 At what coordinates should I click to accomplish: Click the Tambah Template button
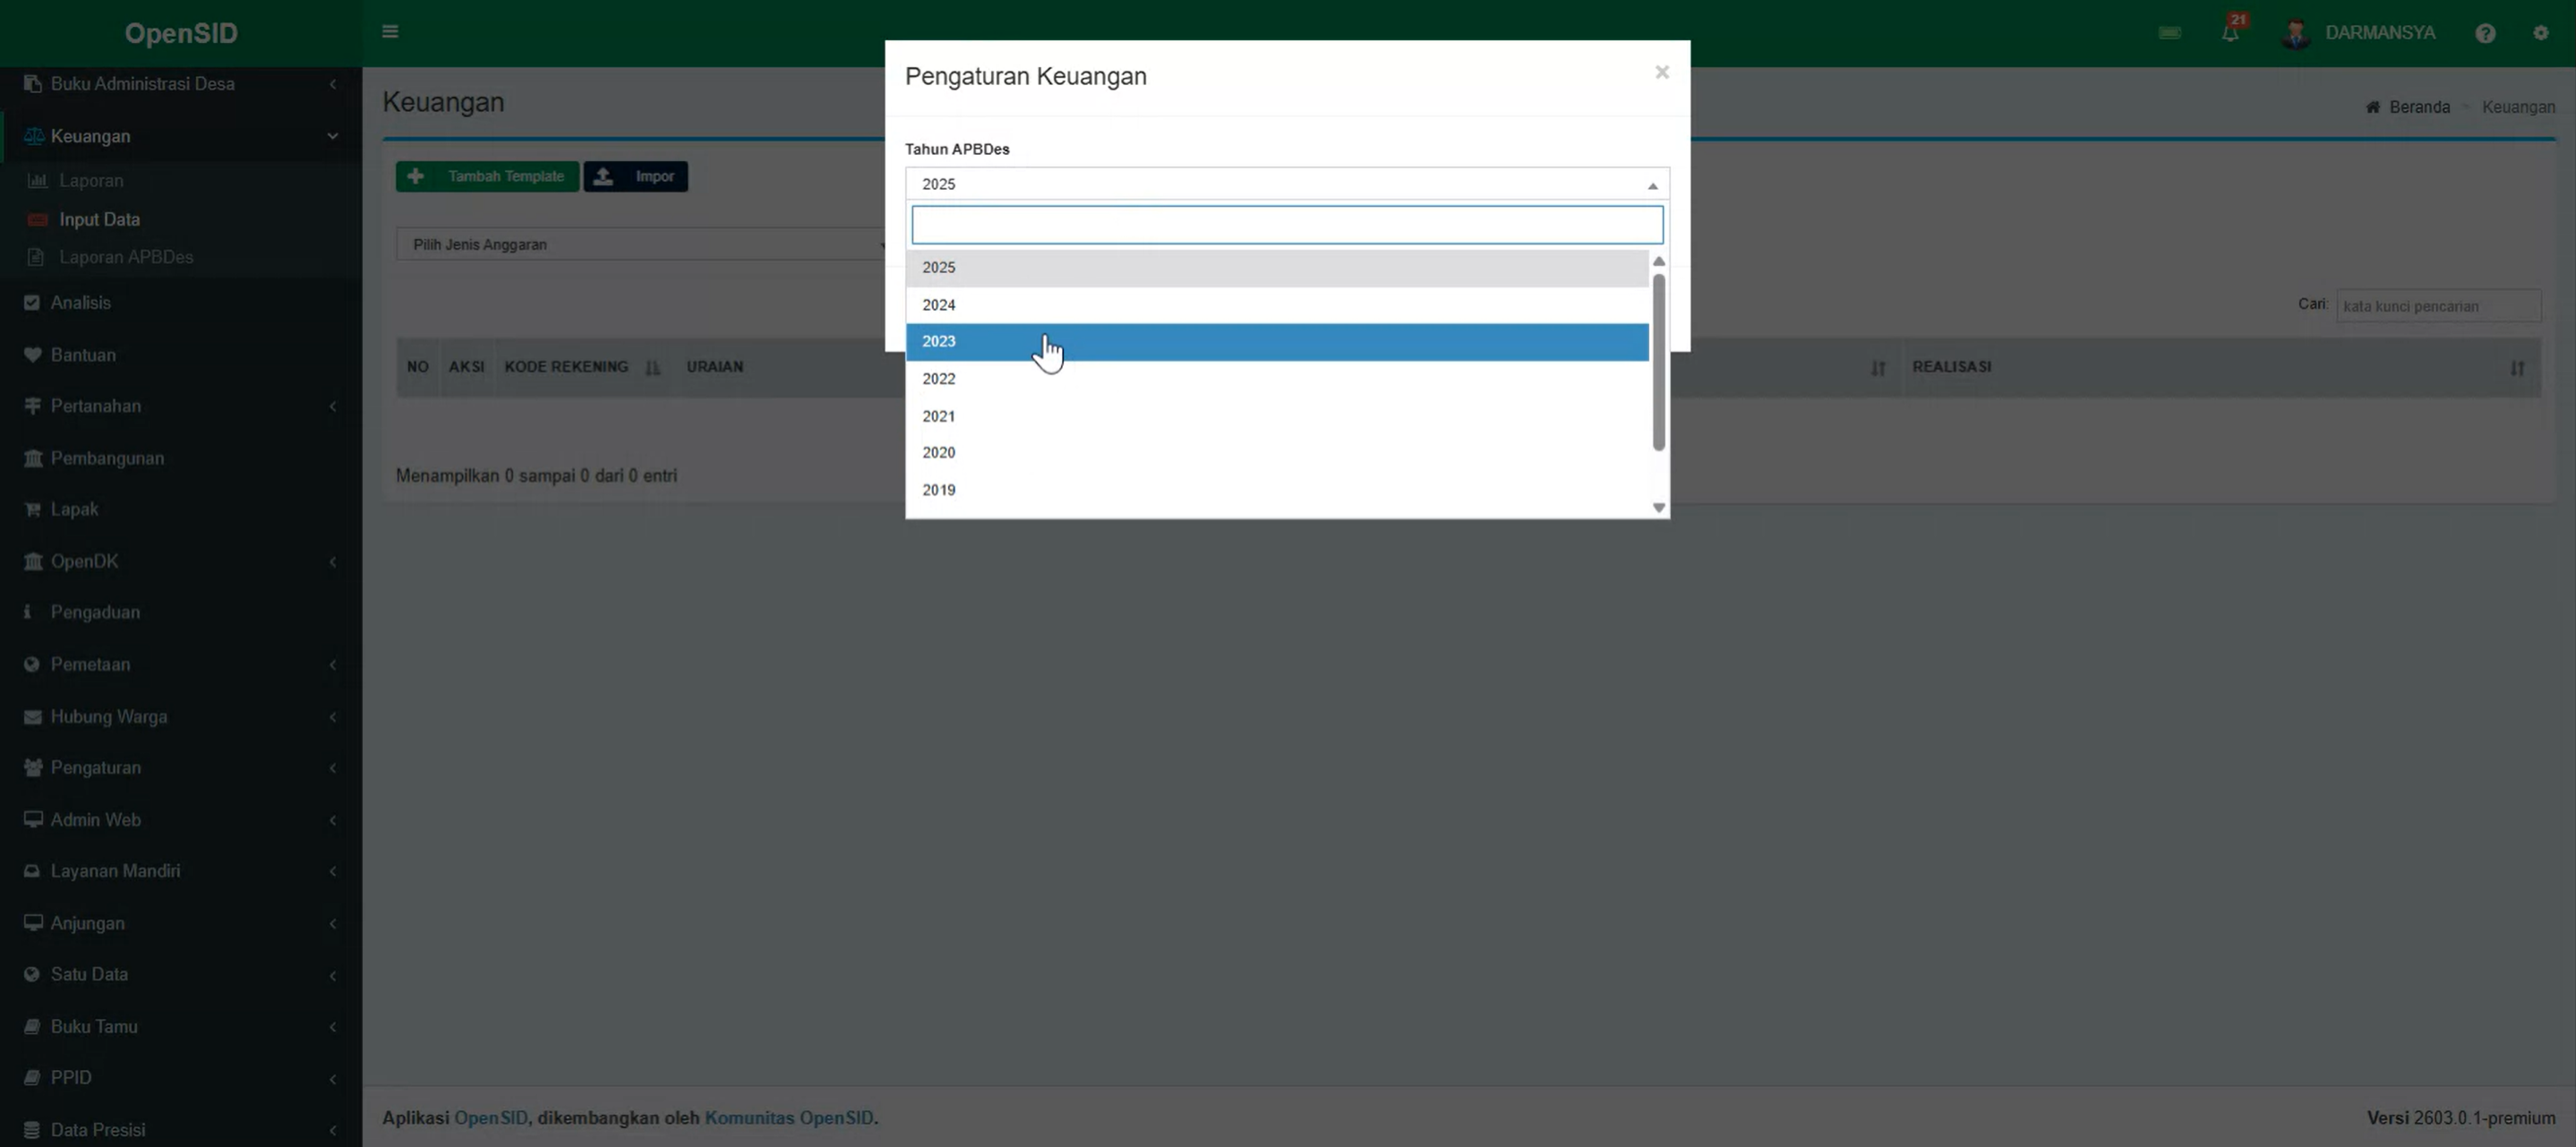[x=487, y=175]
